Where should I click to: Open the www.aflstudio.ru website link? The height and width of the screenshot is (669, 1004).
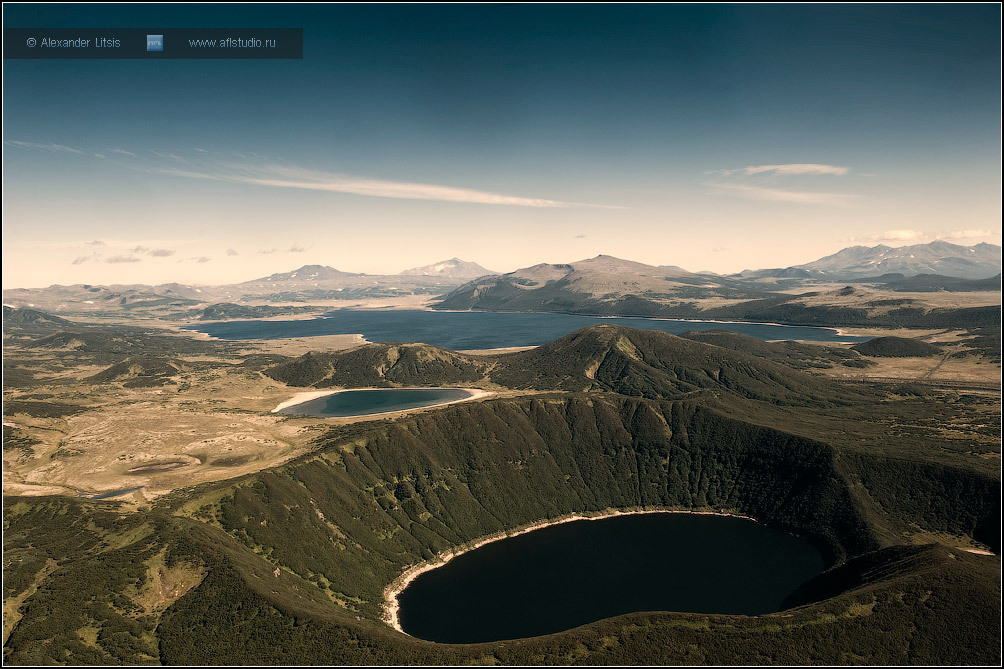tap(232, 43)
